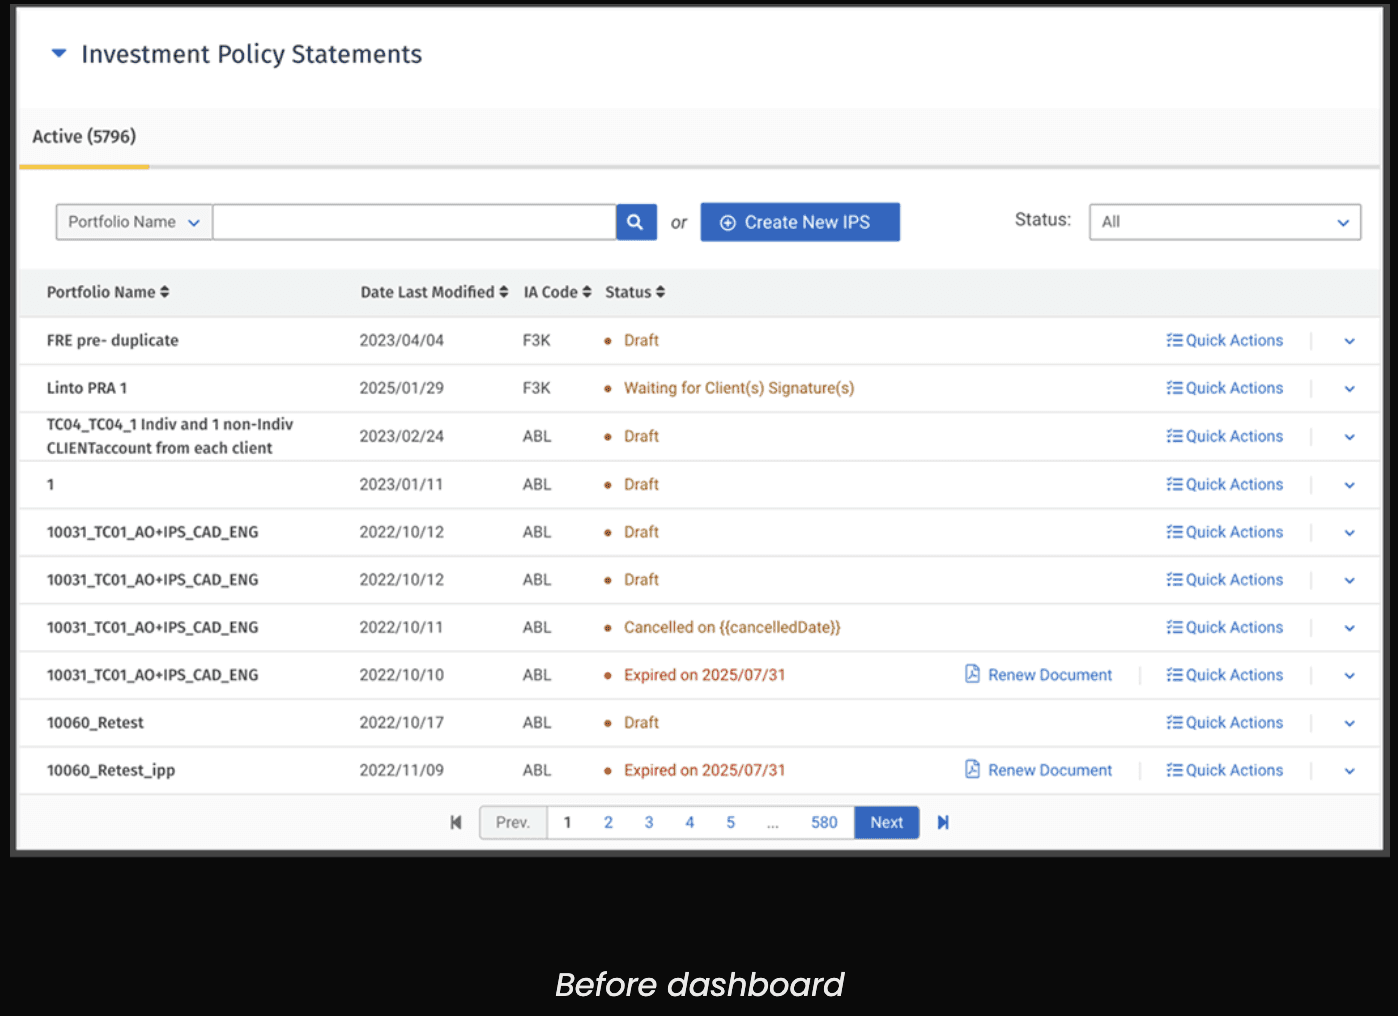Click the 'Linto PRA 1' portfolio name

(87, 388)
